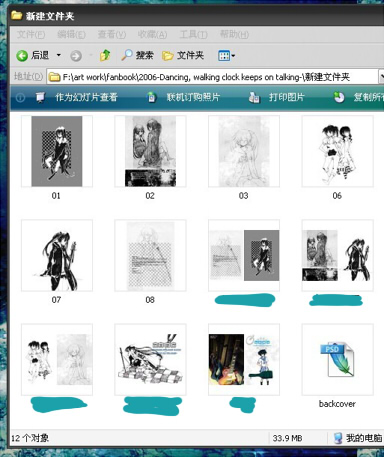Select the backcover PSD file icon
384x457 pixels.
click(337, 359)
